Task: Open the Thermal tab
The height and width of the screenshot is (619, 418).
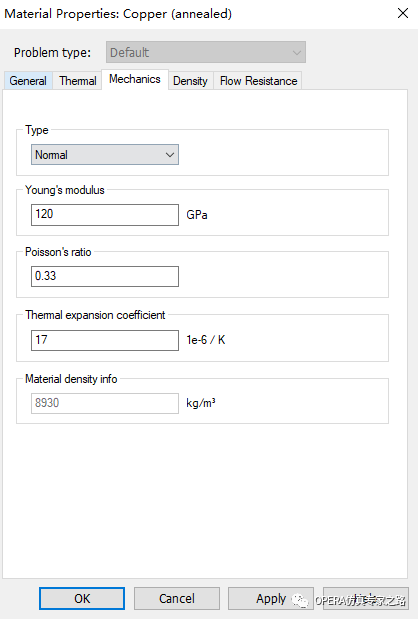Action: coord(77,81)
